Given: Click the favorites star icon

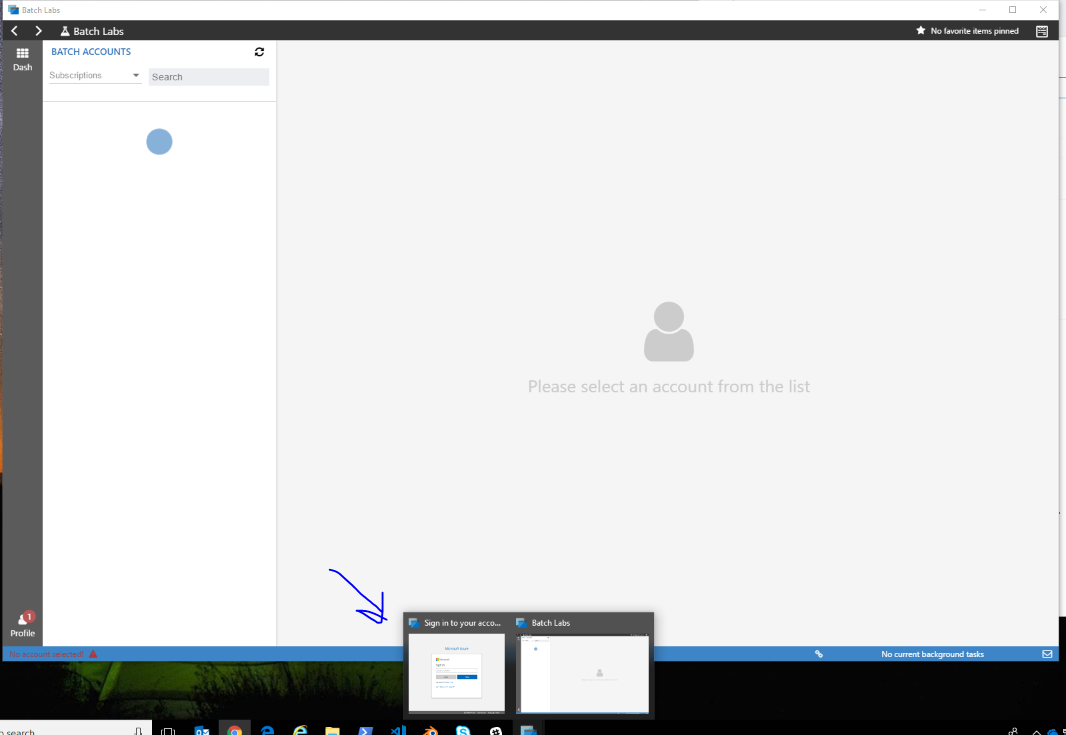Looking at the screenshot, I should coord(921,31).
